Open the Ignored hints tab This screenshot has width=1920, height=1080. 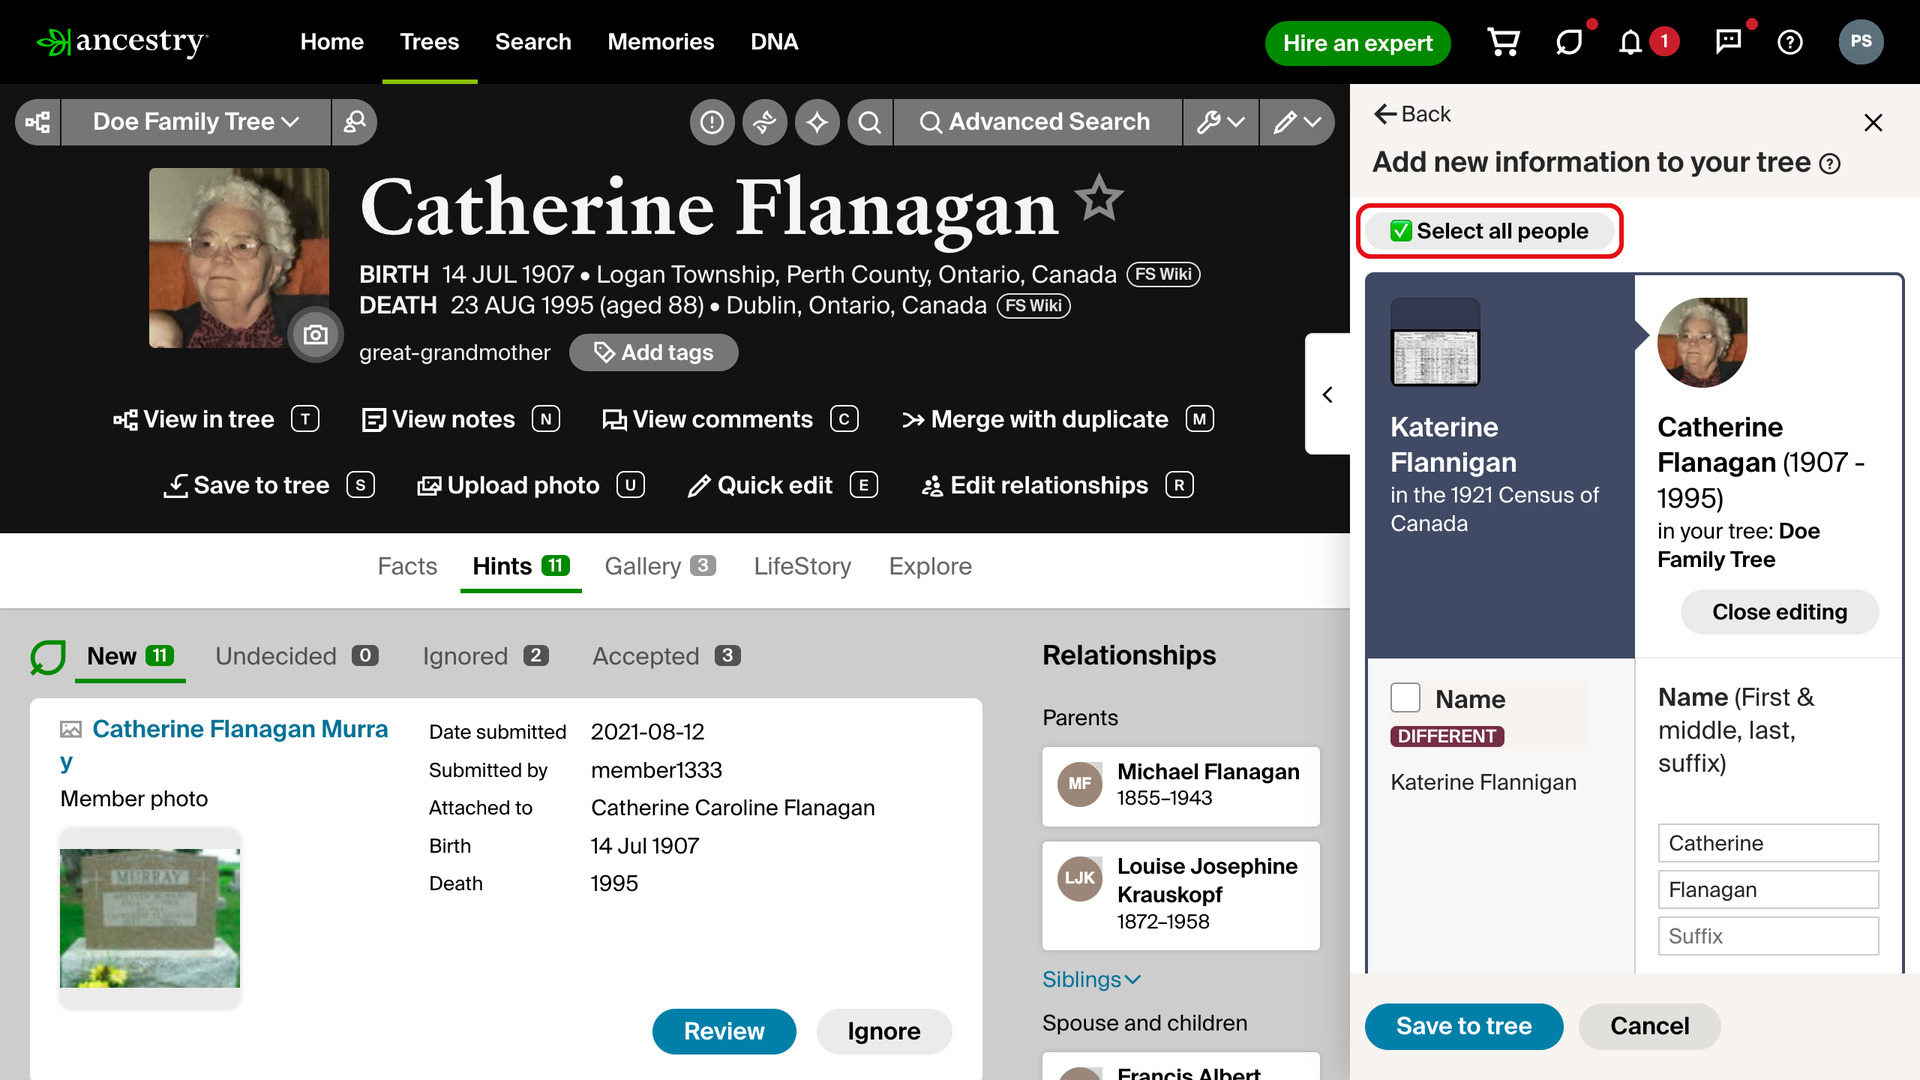(485, 656)
